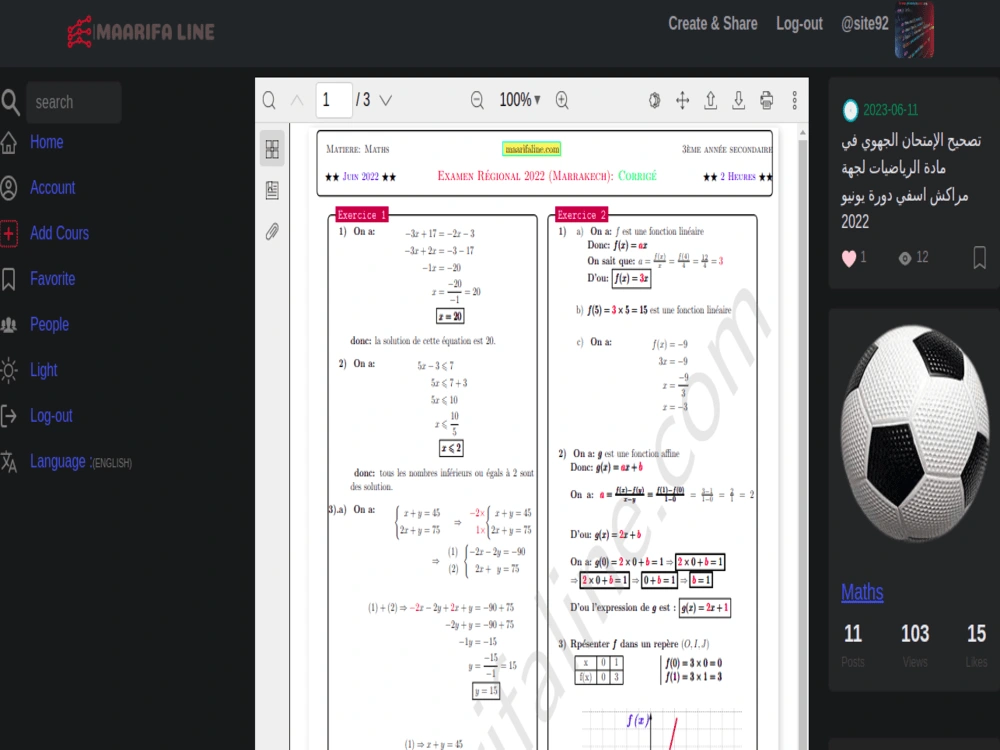Download the PDF document
Viewport: 1000px width, 750px height.
pyautogui.click(x=739, y=100)
